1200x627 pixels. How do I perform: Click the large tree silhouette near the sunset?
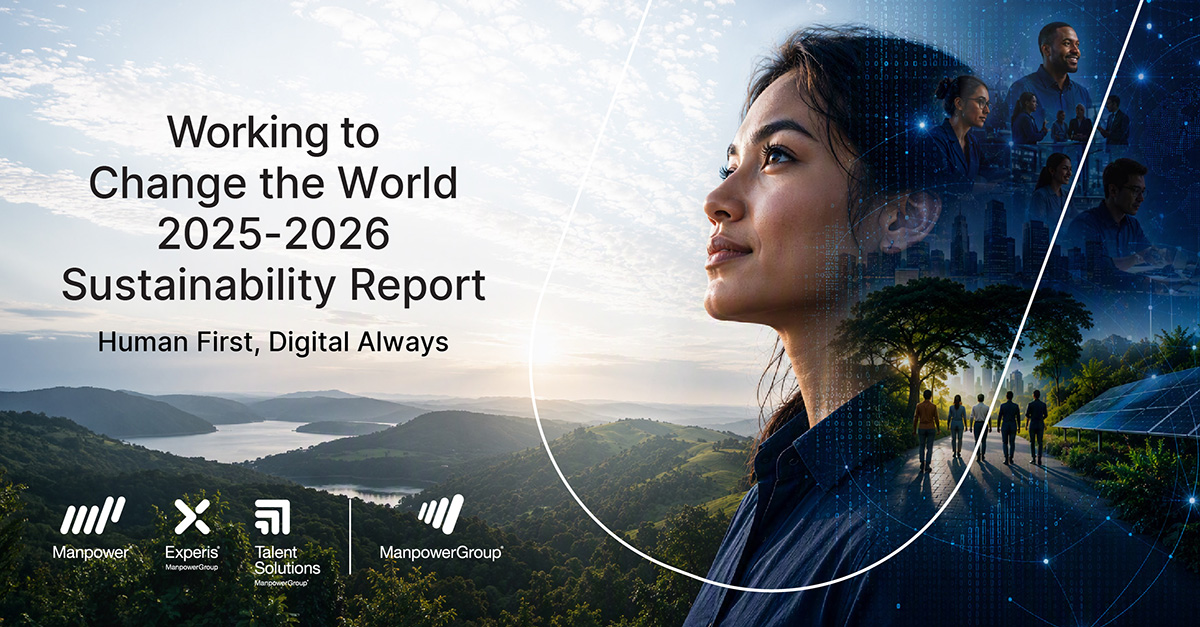pyautogui.click(x=925, y=330)
